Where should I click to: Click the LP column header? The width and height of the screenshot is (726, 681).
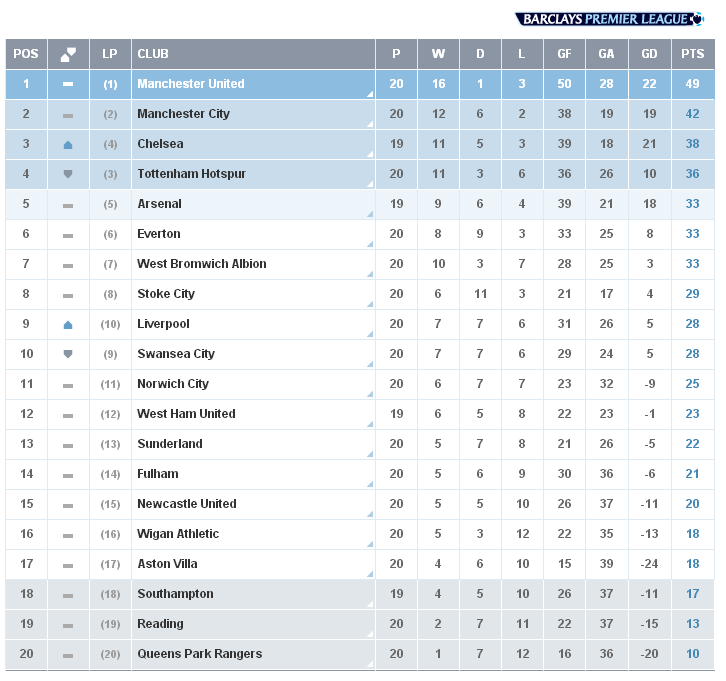[x=110, y=54]
